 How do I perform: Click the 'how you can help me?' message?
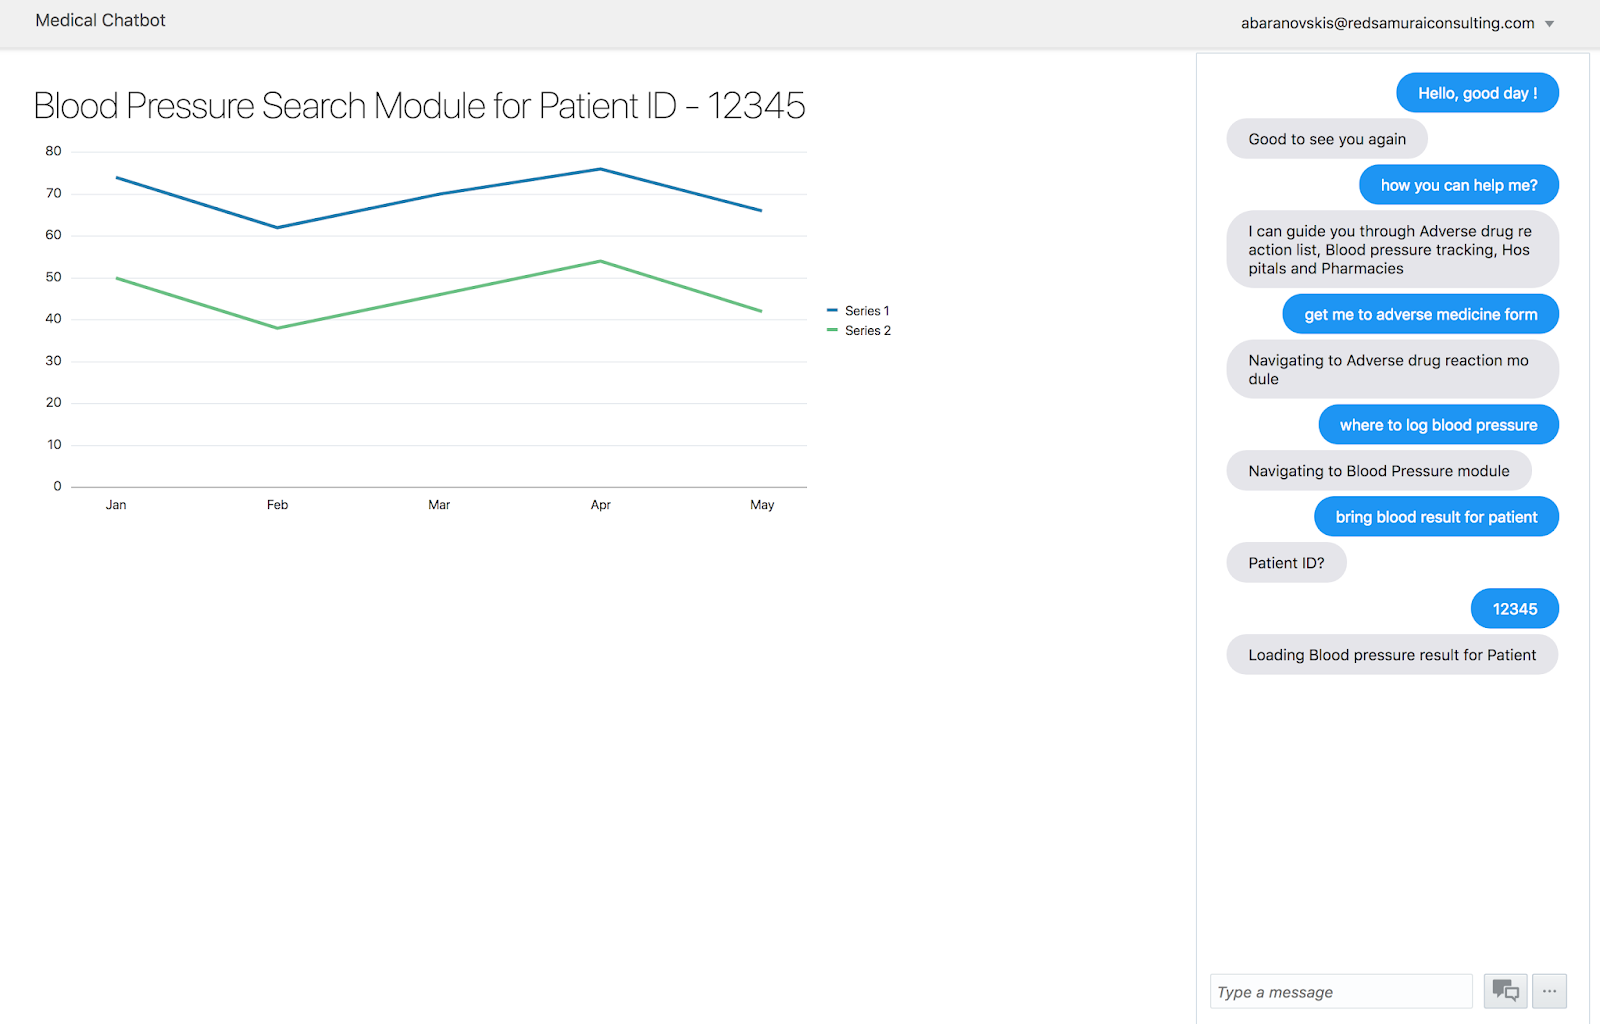click(1458, 185)
